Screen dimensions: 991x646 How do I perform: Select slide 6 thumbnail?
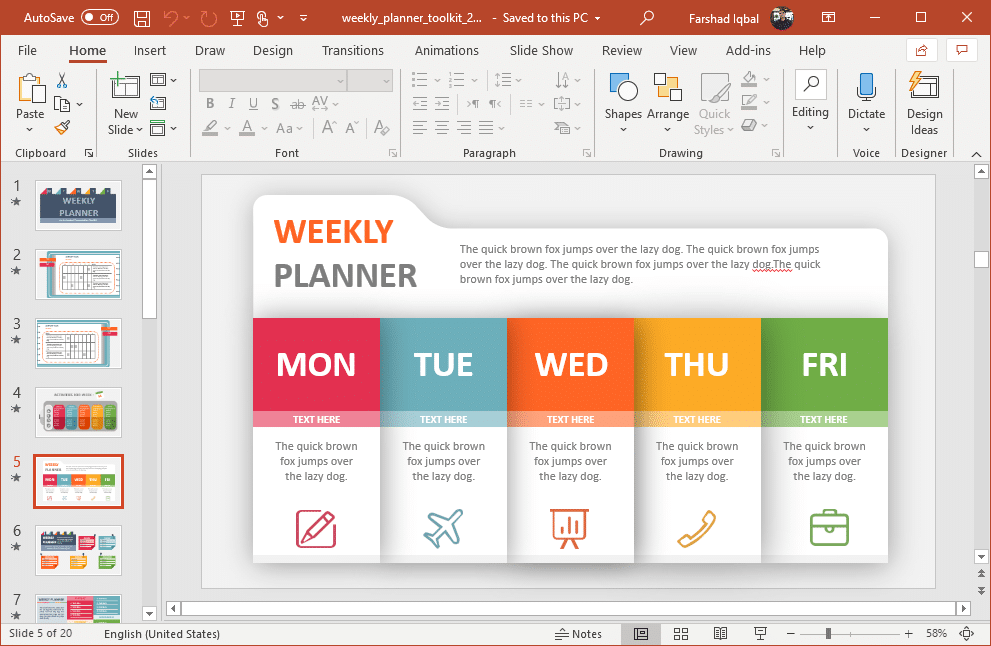79,550
